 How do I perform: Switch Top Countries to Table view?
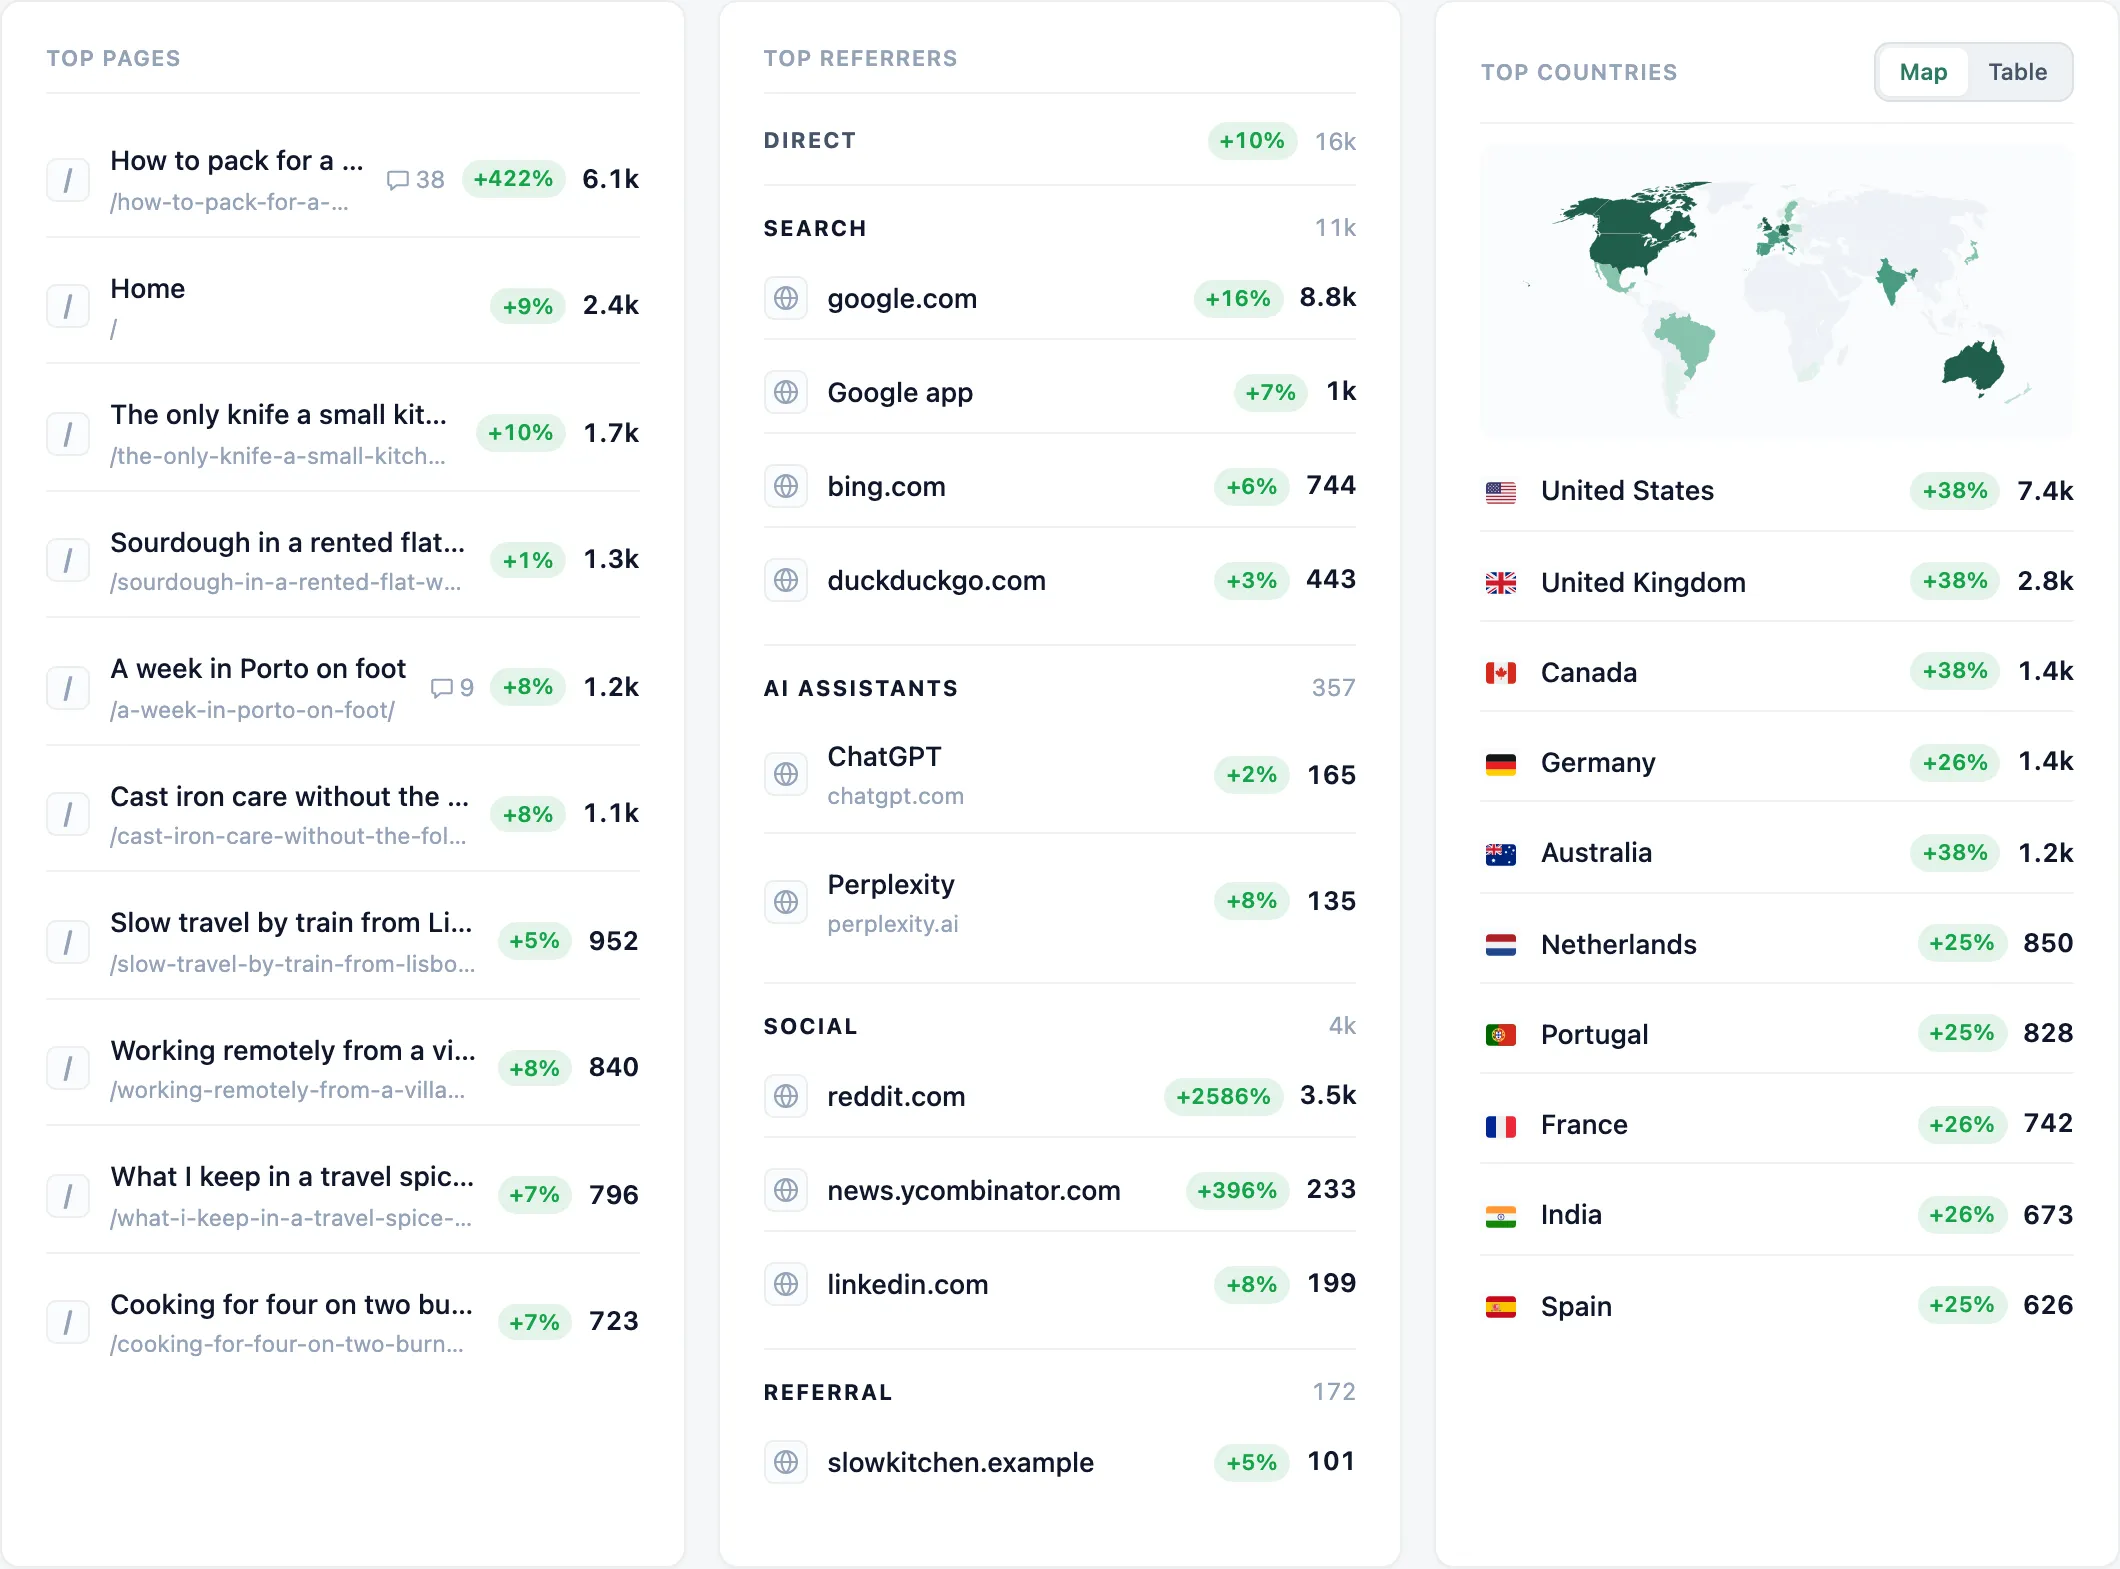(x=2017, y=72)
